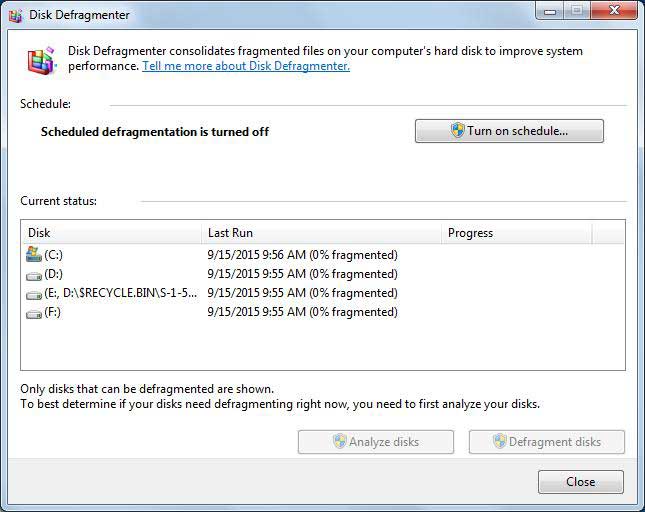This screenshot has height=512, width=645.
Task: Click last run entry in the (F:) row
Action: pos(302,312)
